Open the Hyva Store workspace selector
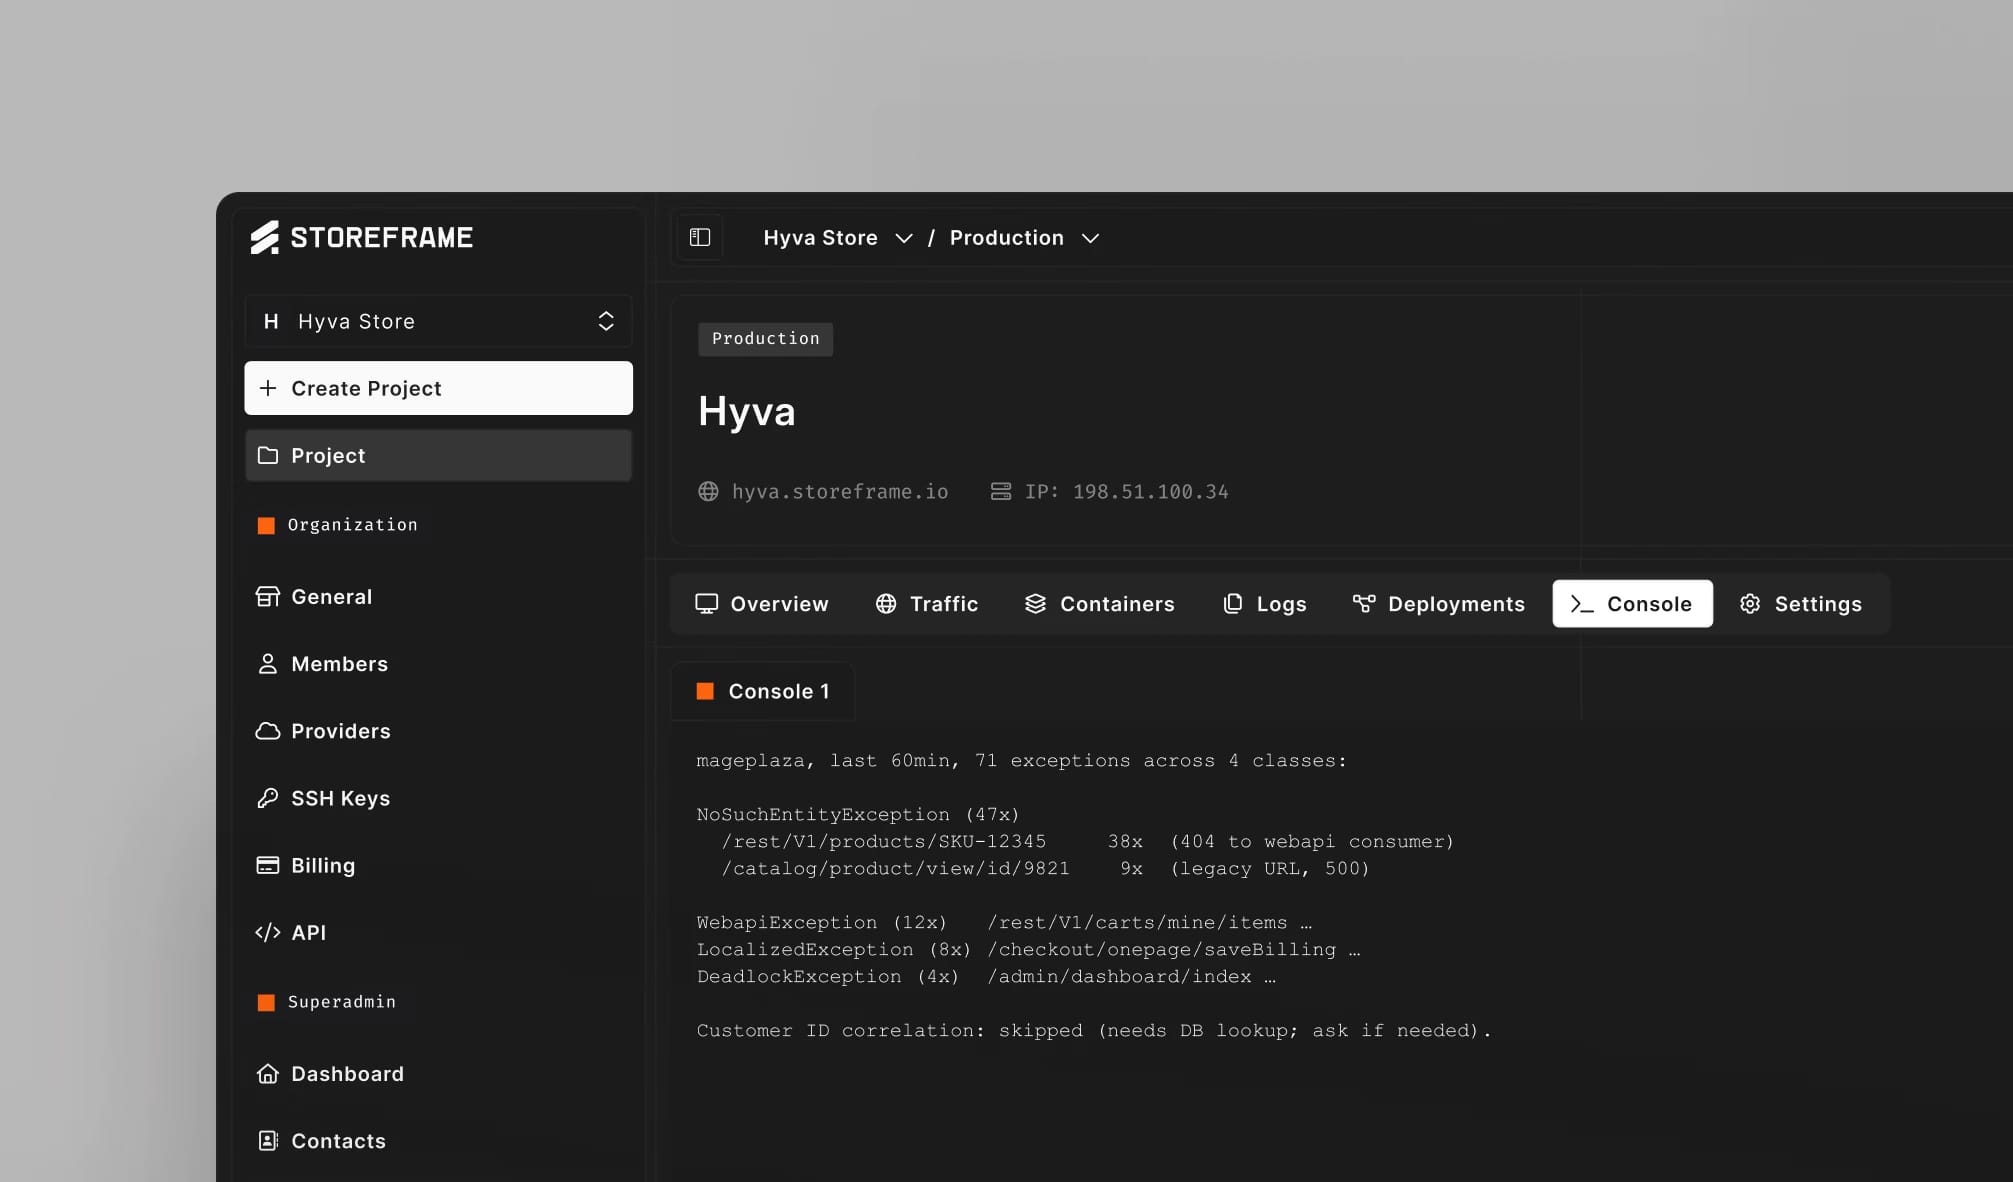The image size is (2013, 1182). (438, 321)
